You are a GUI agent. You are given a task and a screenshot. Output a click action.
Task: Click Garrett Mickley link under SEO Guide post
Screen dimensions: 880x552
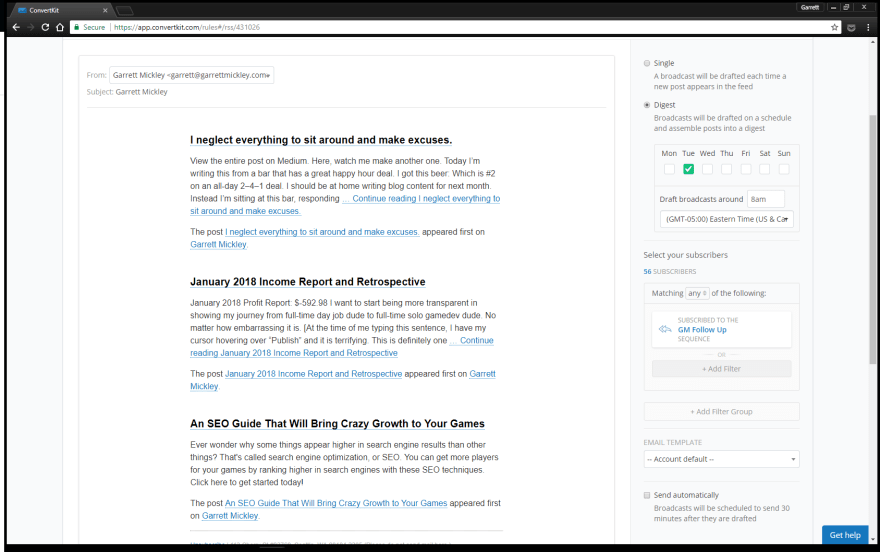point(230,516)
